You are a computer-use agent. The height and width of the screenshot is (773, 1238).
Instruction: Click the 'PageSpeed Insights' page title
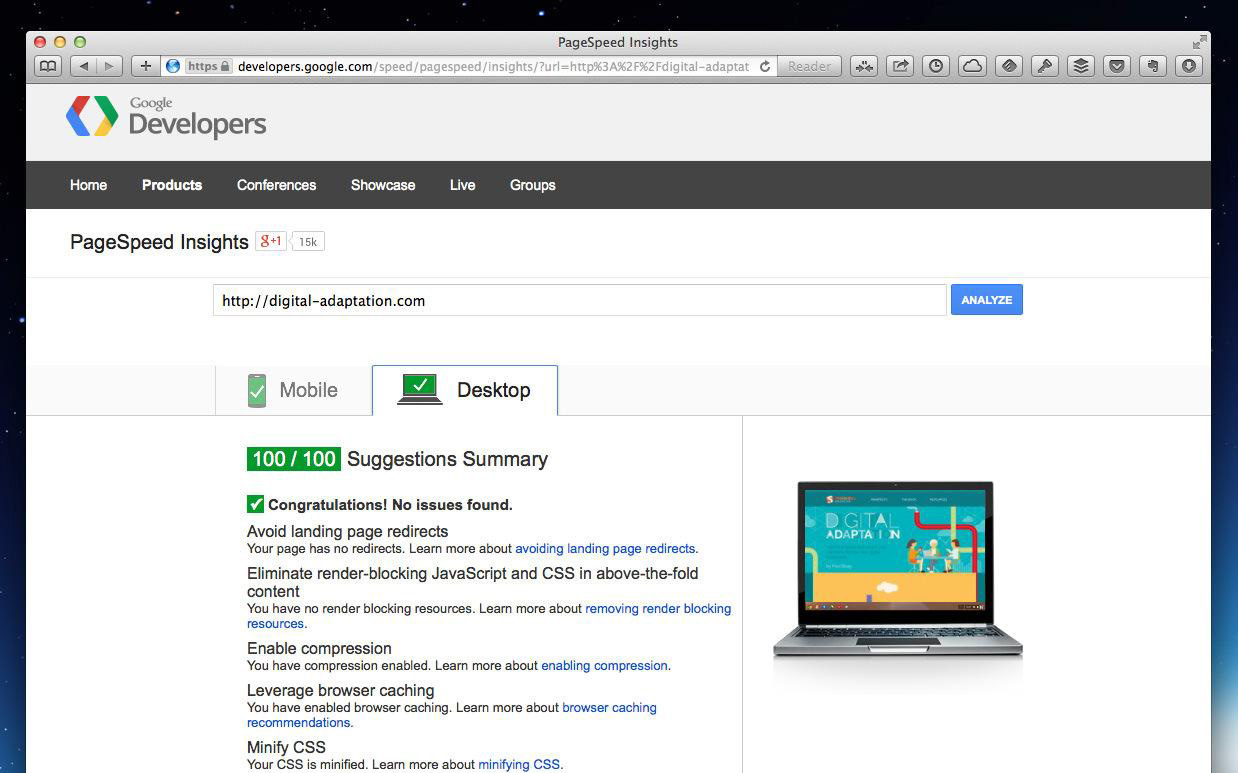click(x=159, y=242)
